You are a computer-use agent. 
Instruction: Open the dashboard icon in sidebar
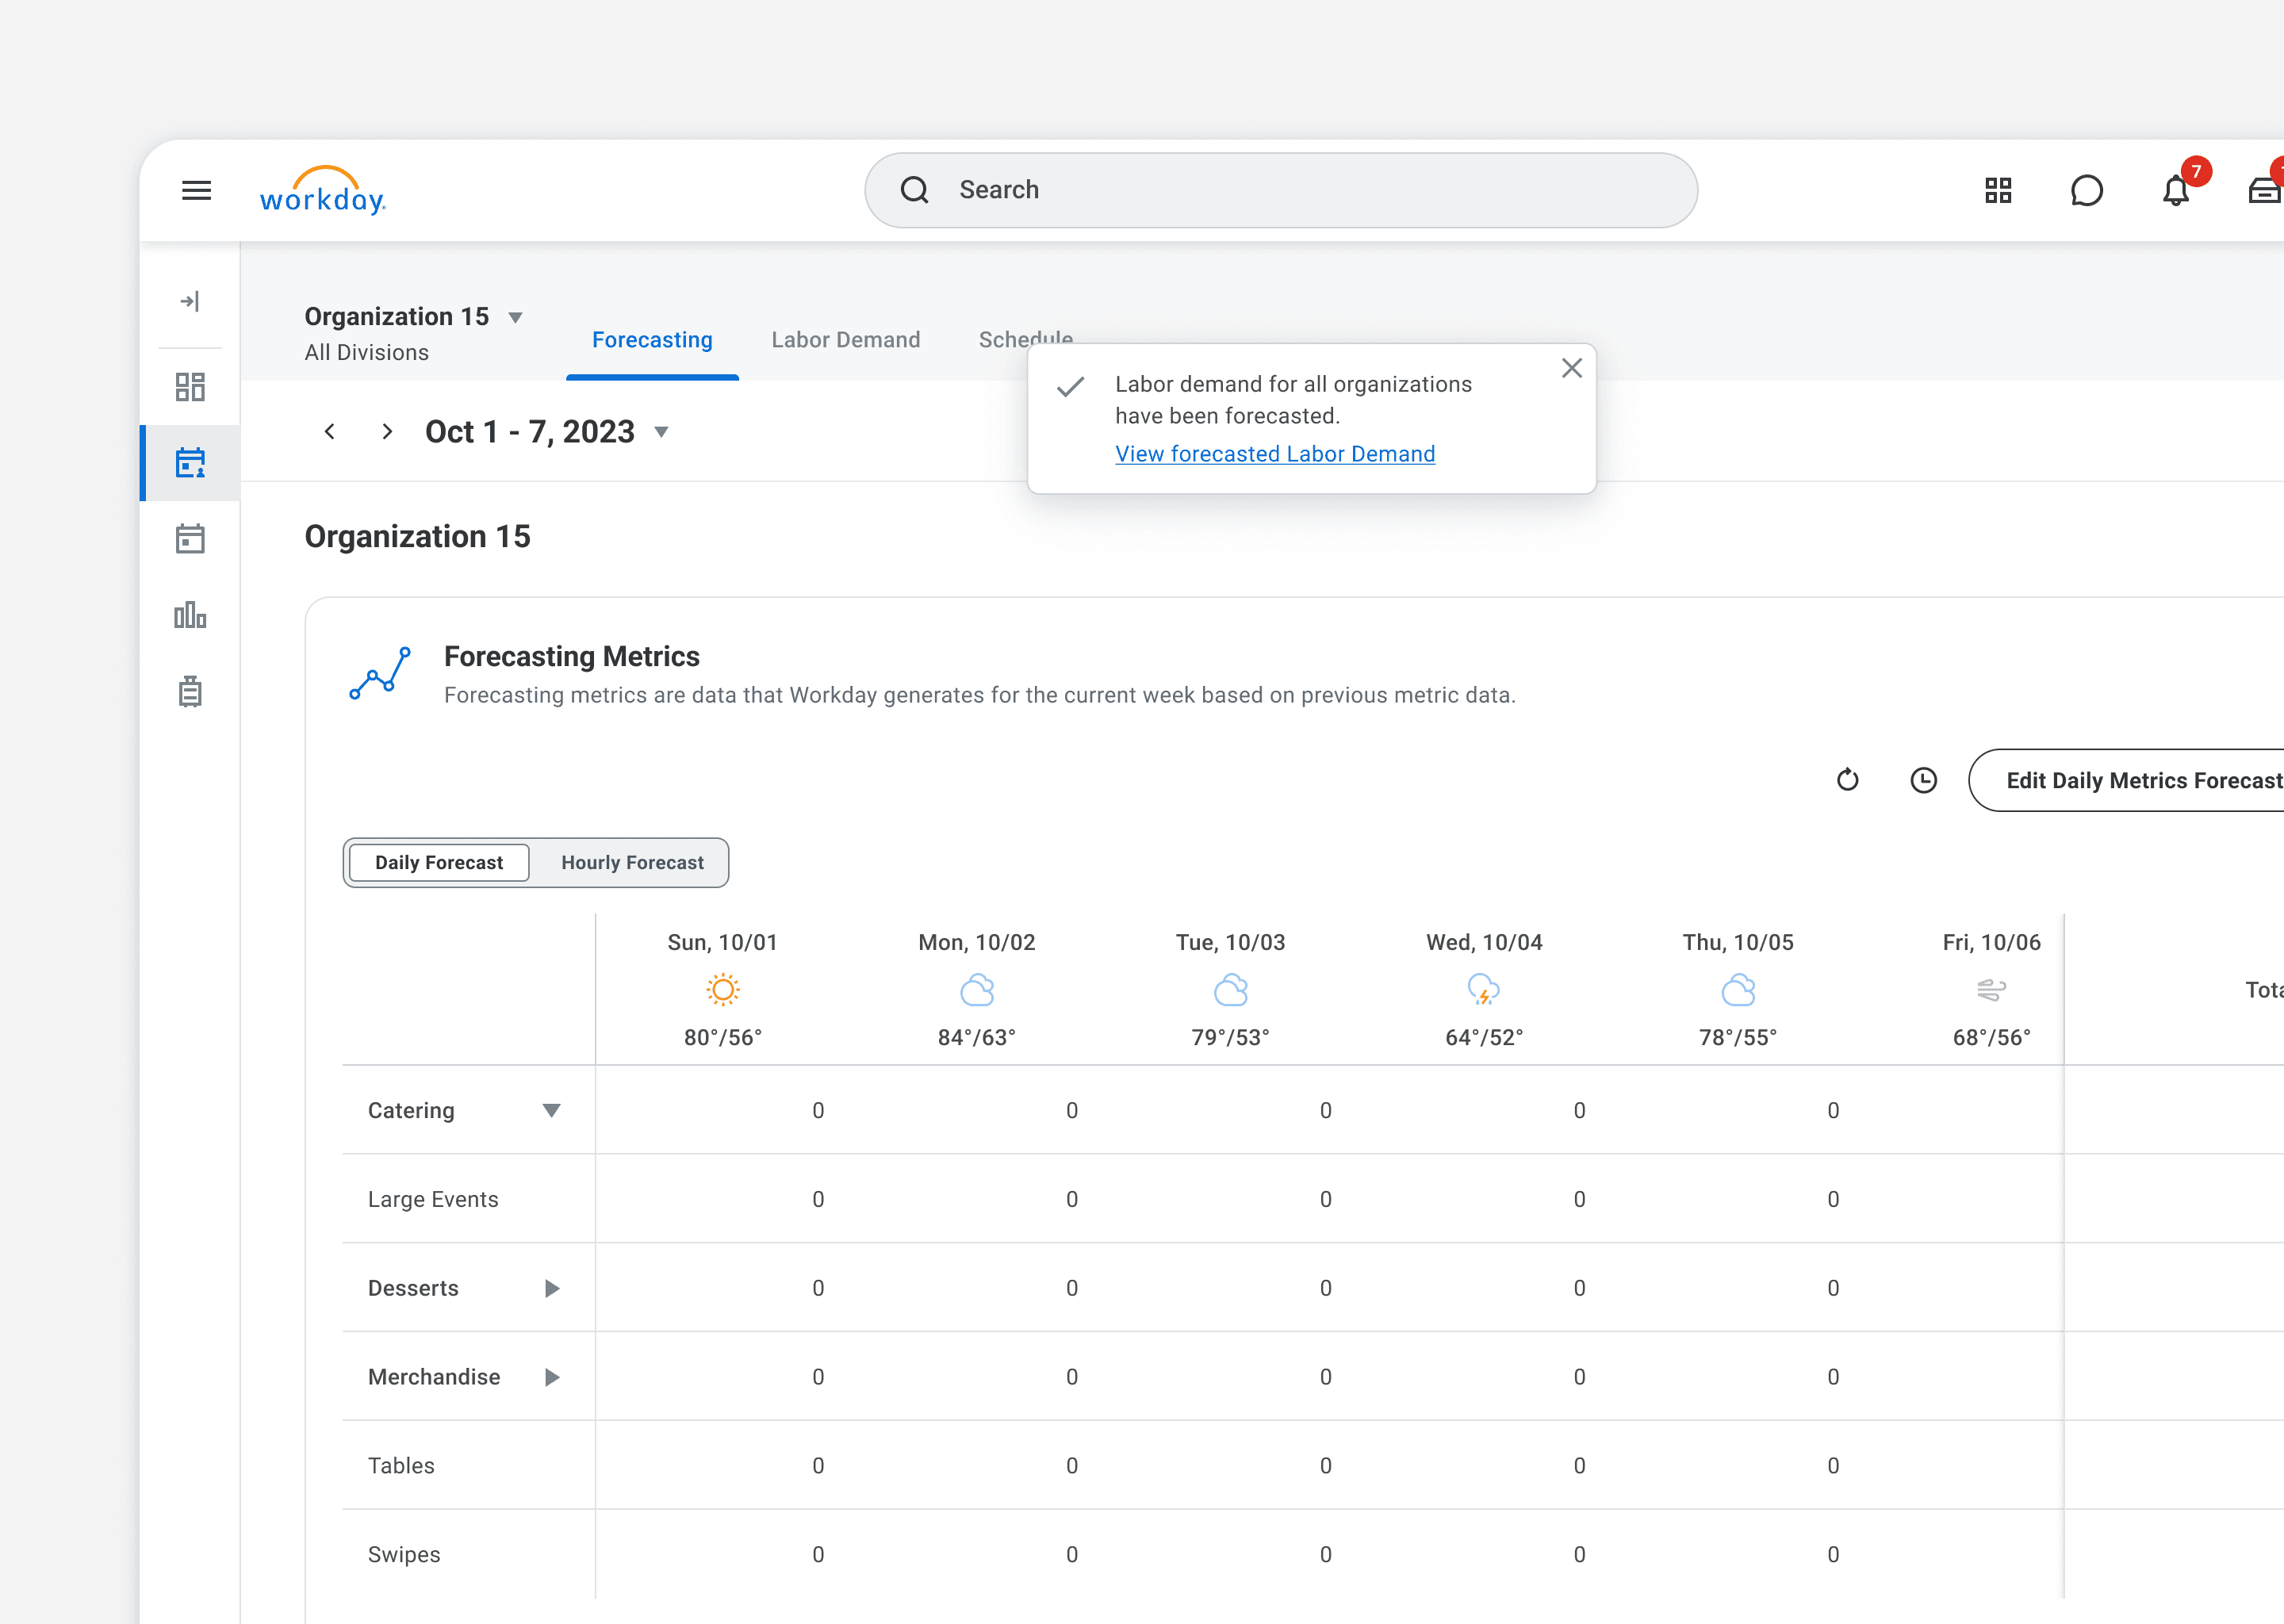tap(190, 387)
